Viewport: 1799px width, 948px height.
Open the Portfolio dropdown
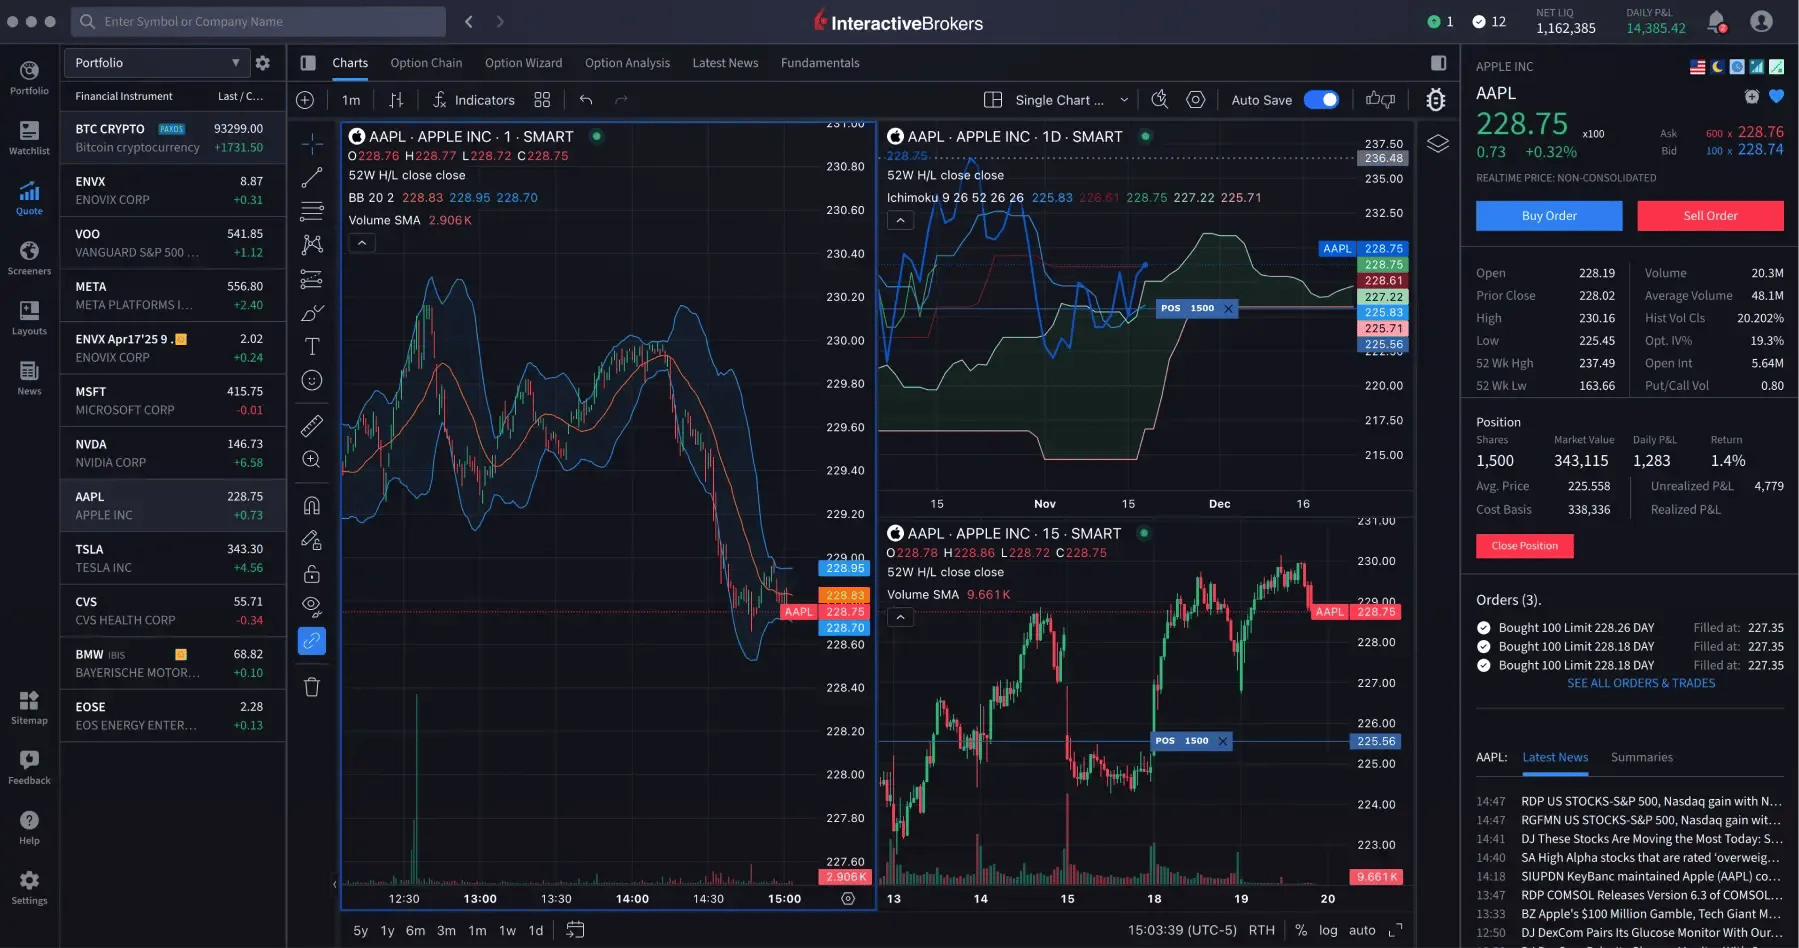coord(155,62)
